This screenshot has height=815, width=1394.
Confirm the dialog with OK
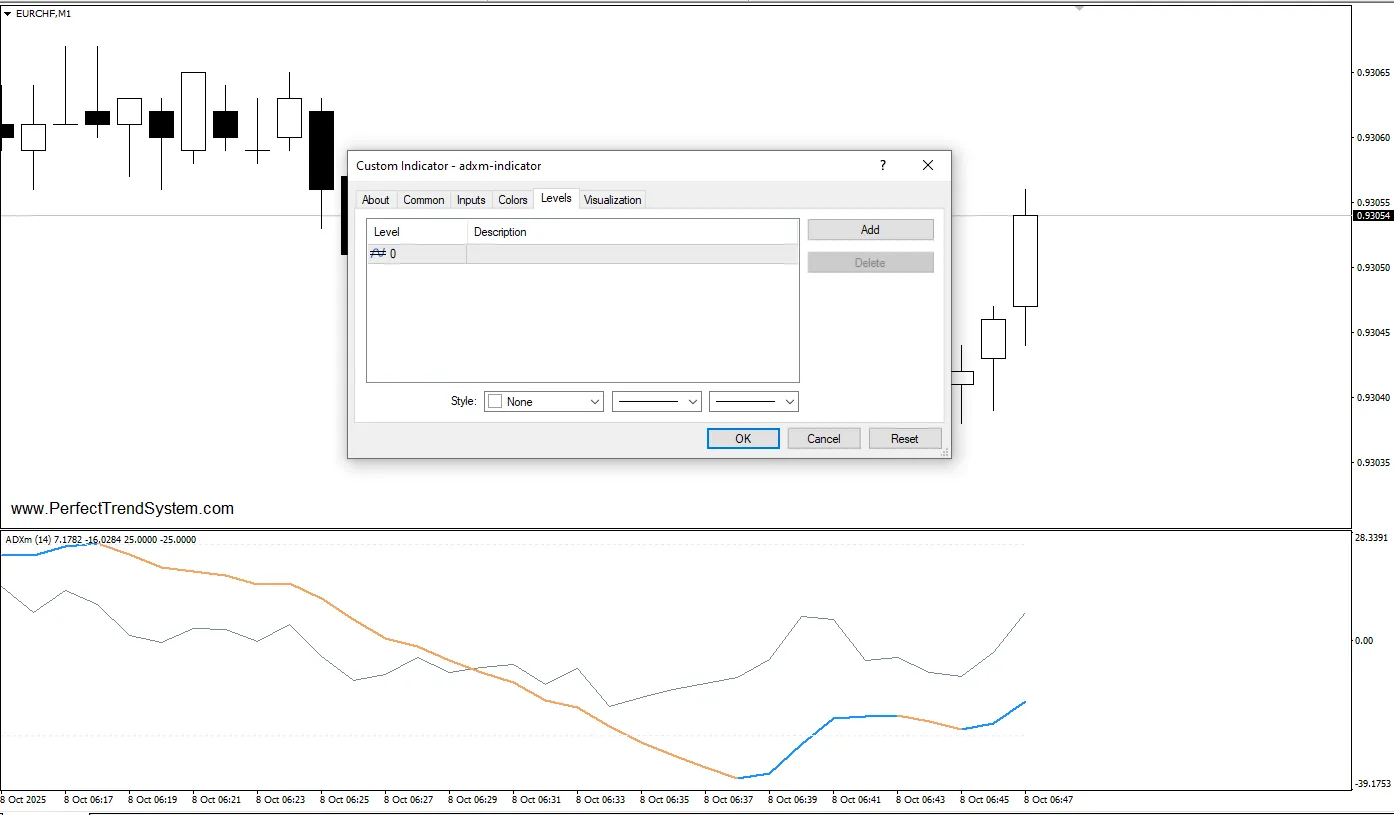[743, 439]
